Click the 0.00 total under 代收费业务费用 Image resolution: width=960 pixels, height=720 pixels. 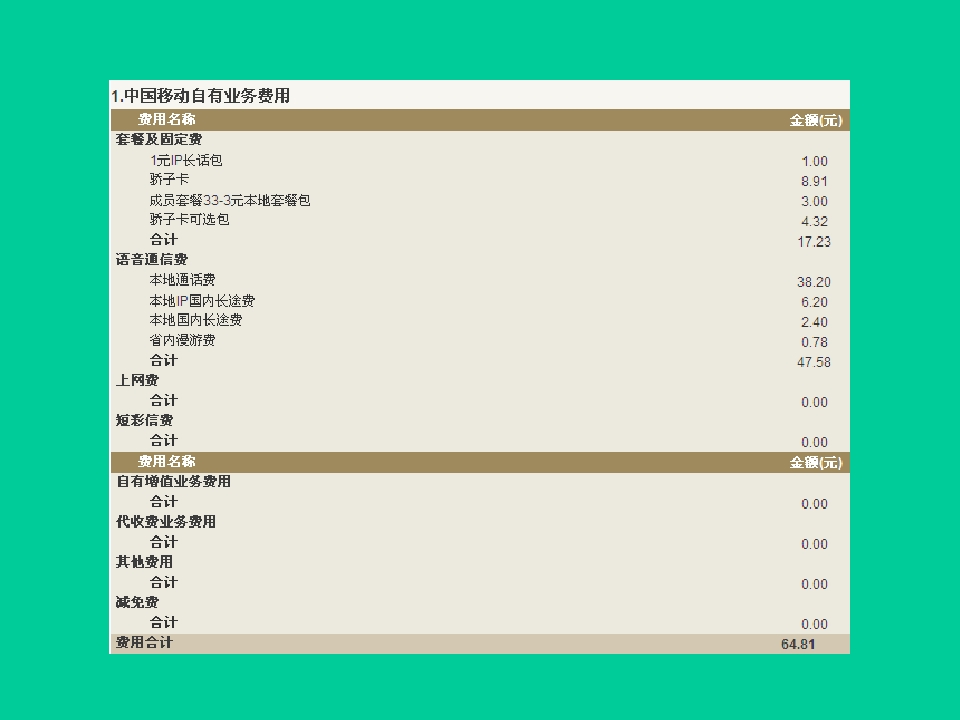tap(814, 544)
